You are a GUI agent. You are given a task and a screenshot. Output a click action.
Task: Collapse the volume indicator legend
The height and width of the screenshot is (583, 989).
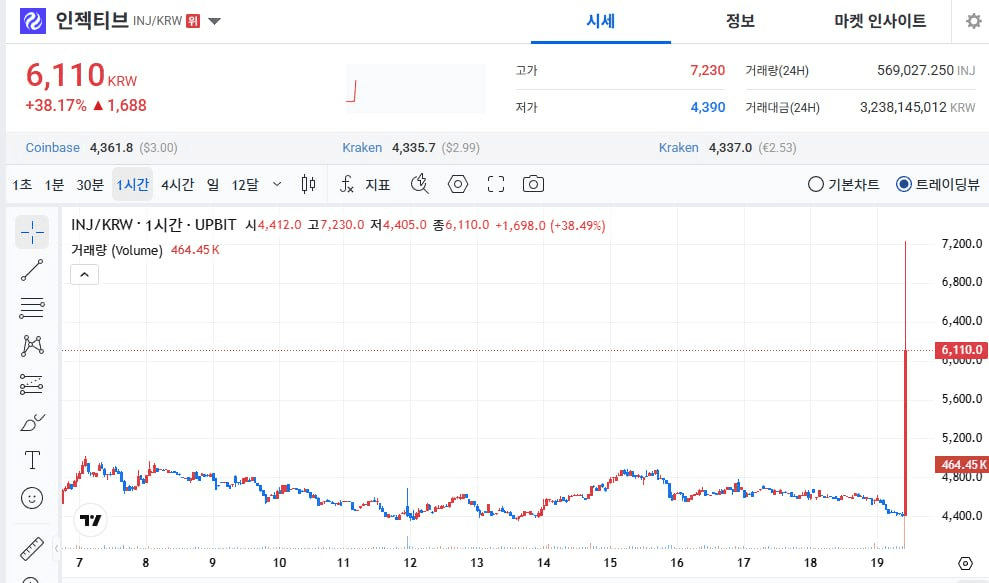(84, 274)
